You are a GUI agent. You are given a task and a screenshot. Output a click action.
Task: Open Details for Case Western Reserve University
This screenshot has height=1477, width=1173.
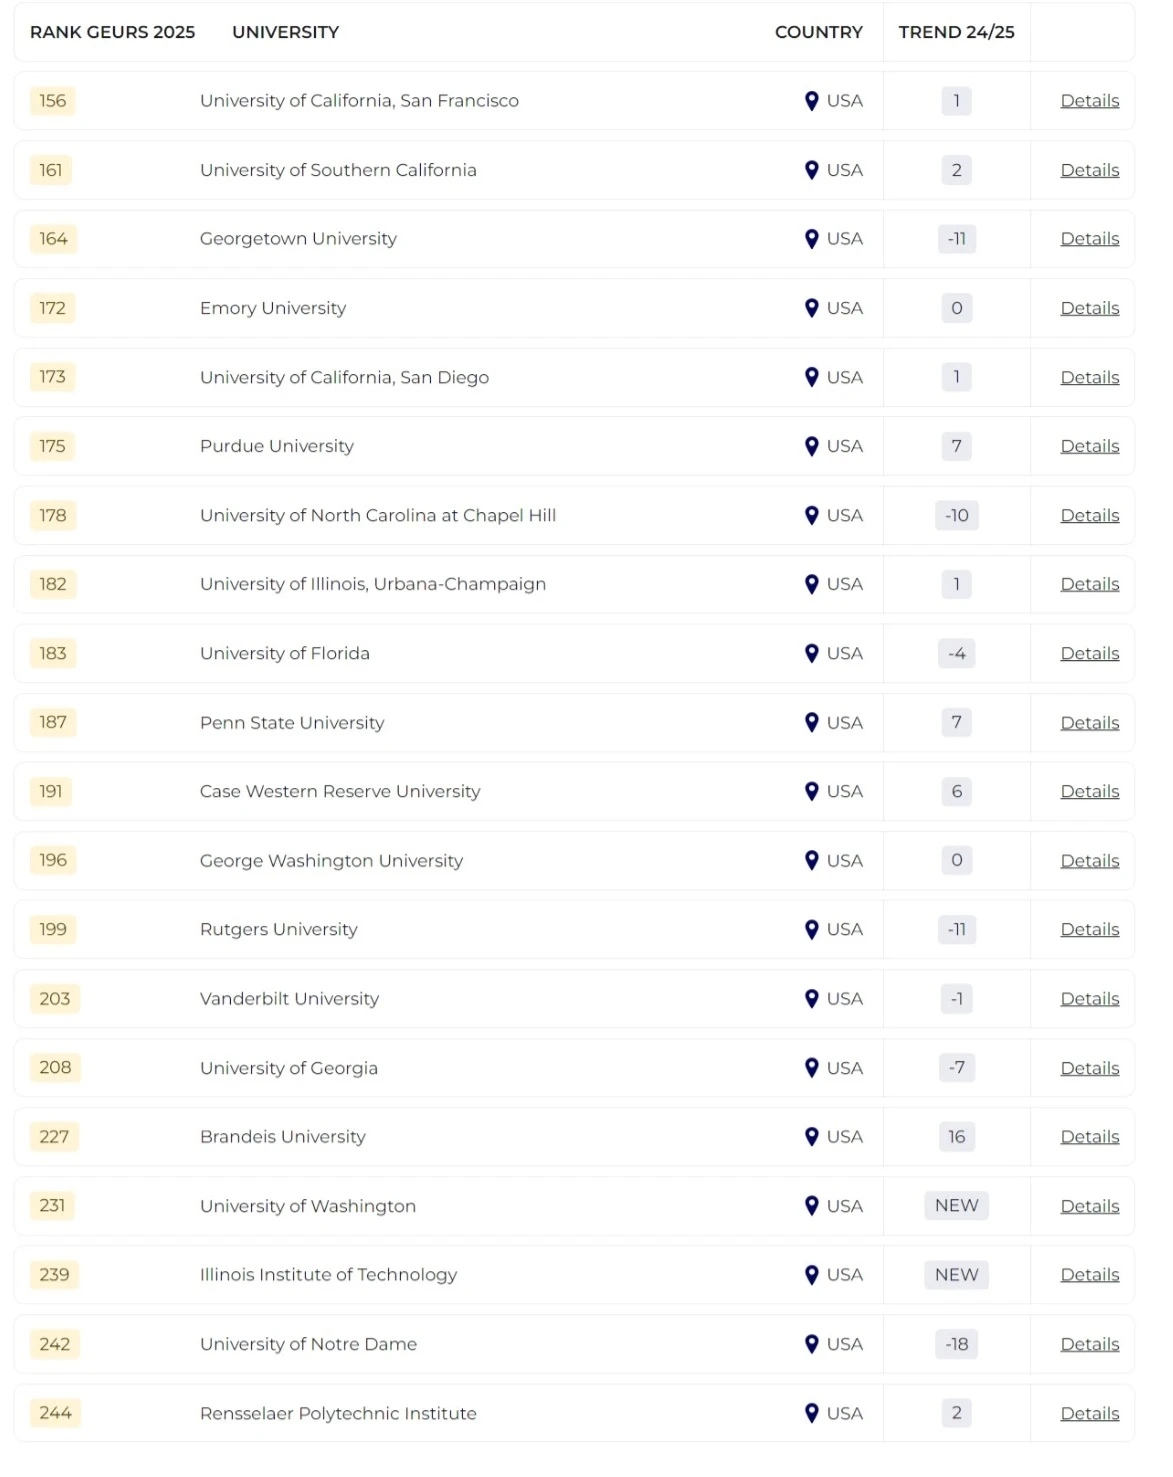(x=1089, y=791)
